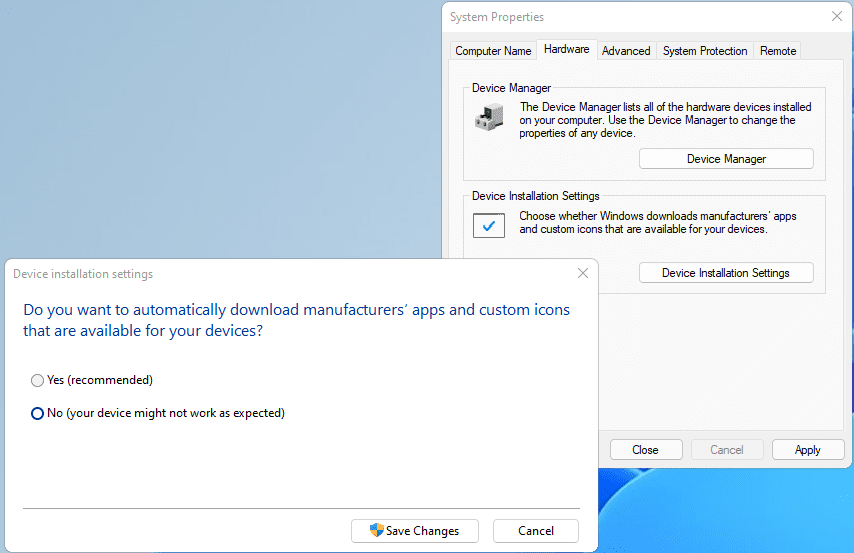Select the Yes (recommended) radio button
Image resolution: width=854 pixels, height=553 pixels.
tap(37, 380)
